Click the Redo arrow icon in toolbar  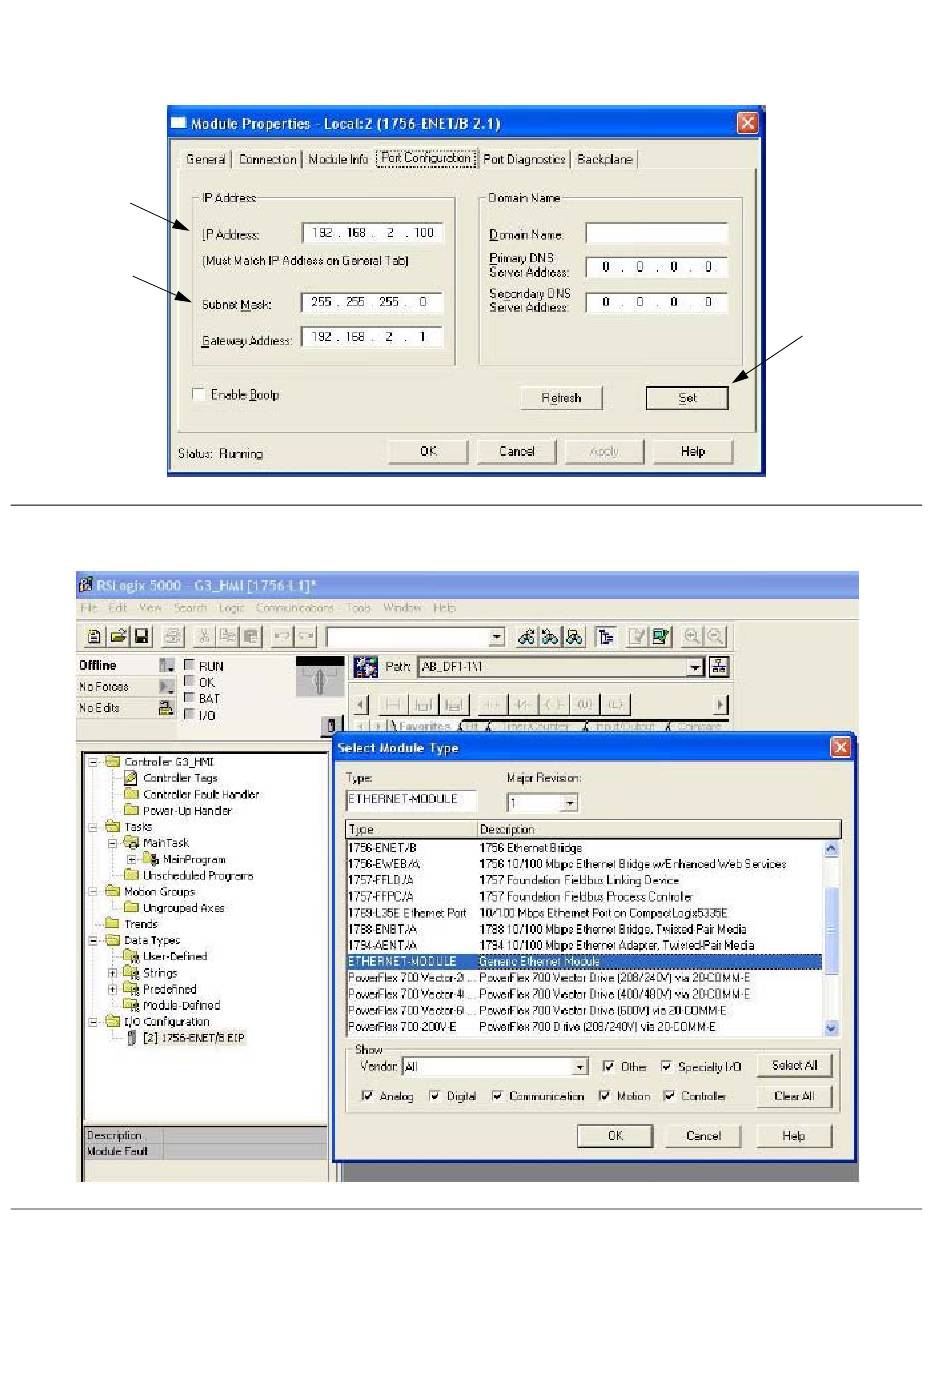306,637
